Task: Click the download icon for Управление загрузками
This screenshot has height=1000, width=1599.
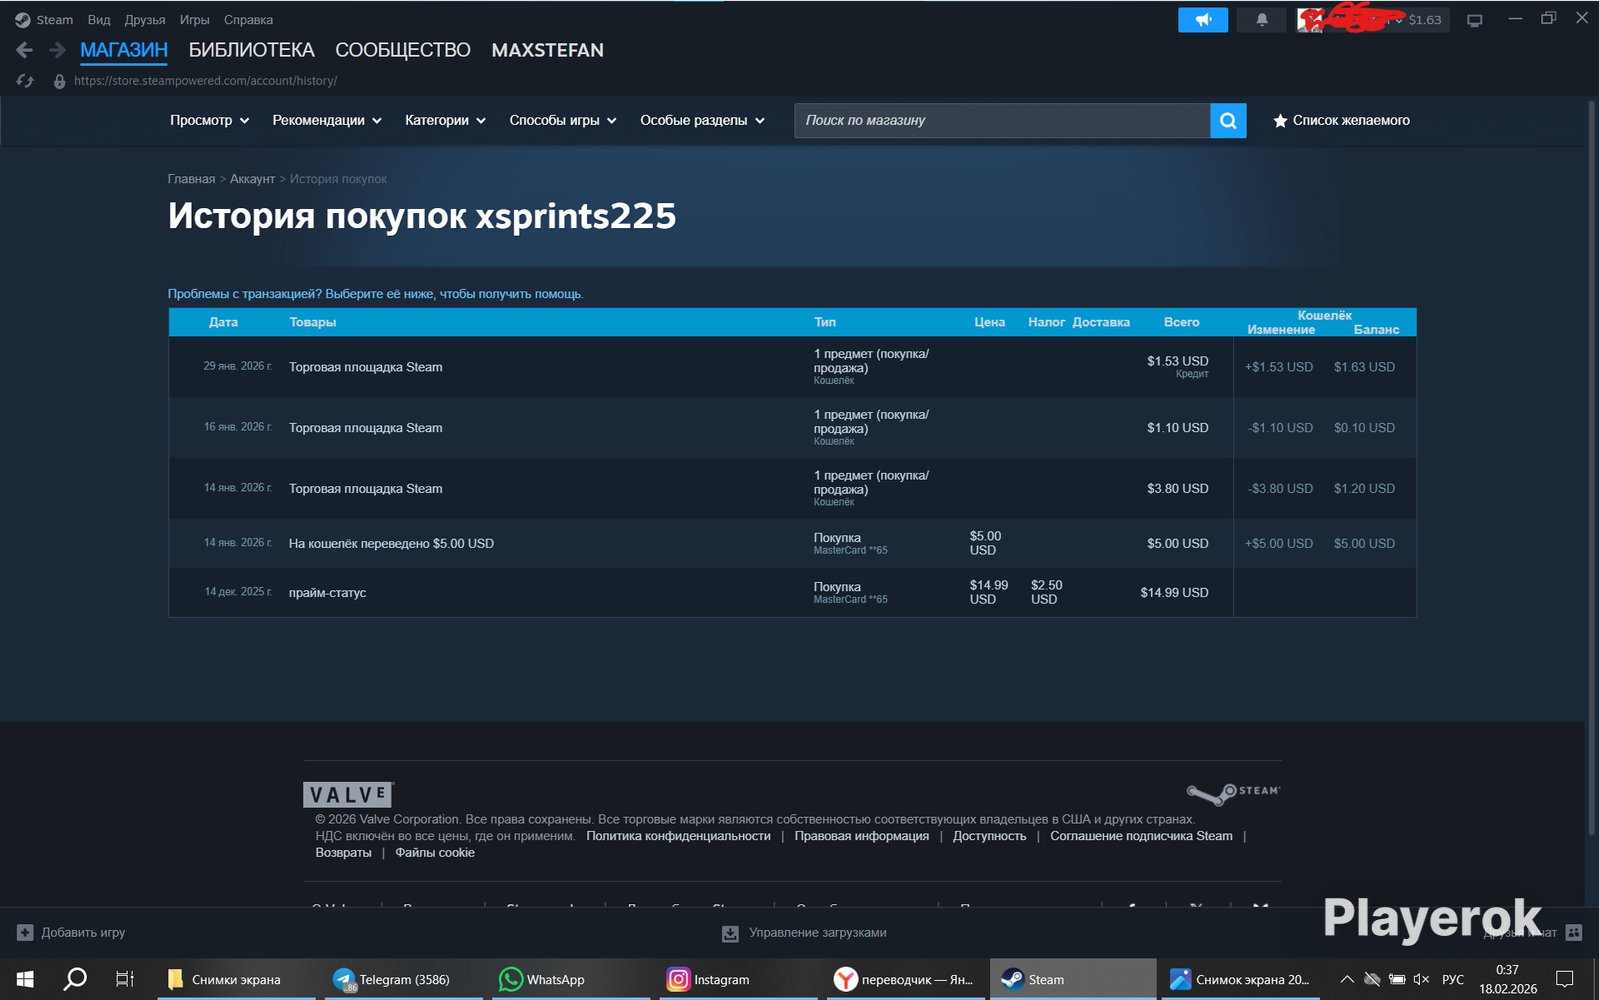Action: 730,933
